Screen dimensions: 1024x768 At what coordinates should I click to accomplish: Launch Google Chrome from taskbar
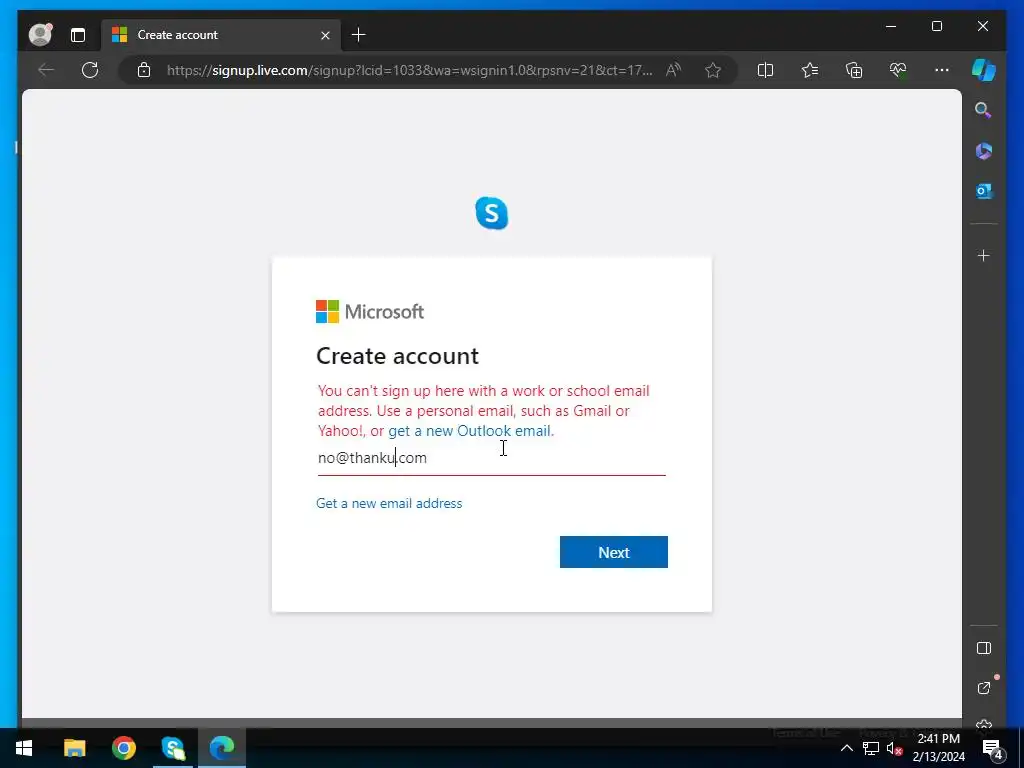123,748
